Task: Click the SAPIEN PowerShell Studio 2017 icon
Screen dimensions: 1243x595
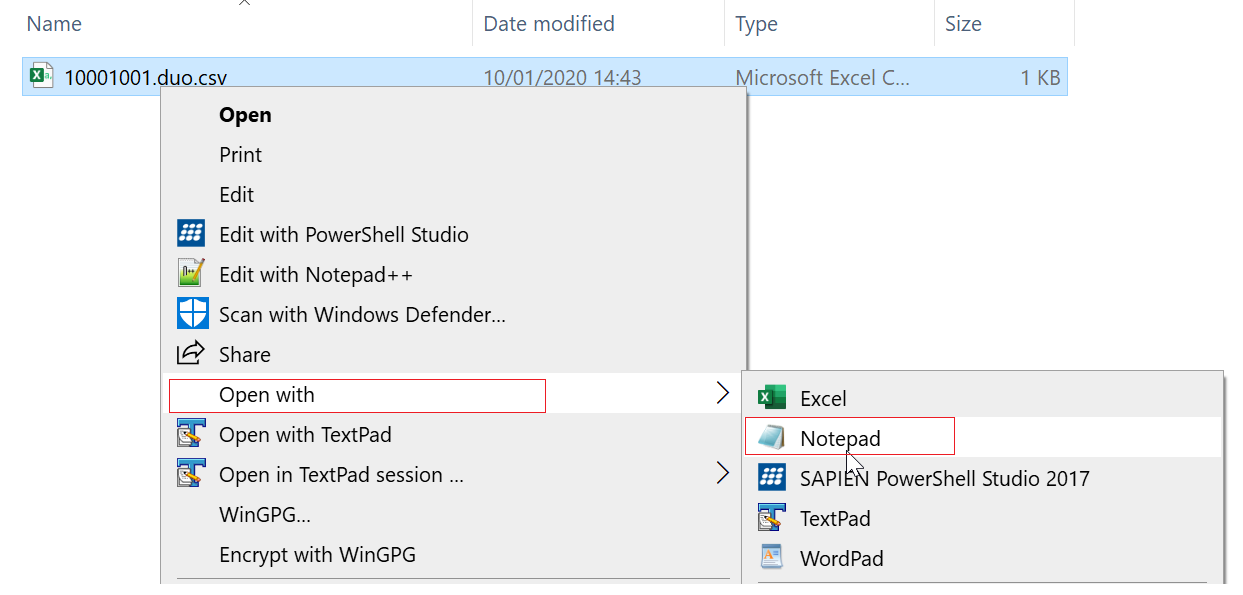Action: [x=771, y=478]
